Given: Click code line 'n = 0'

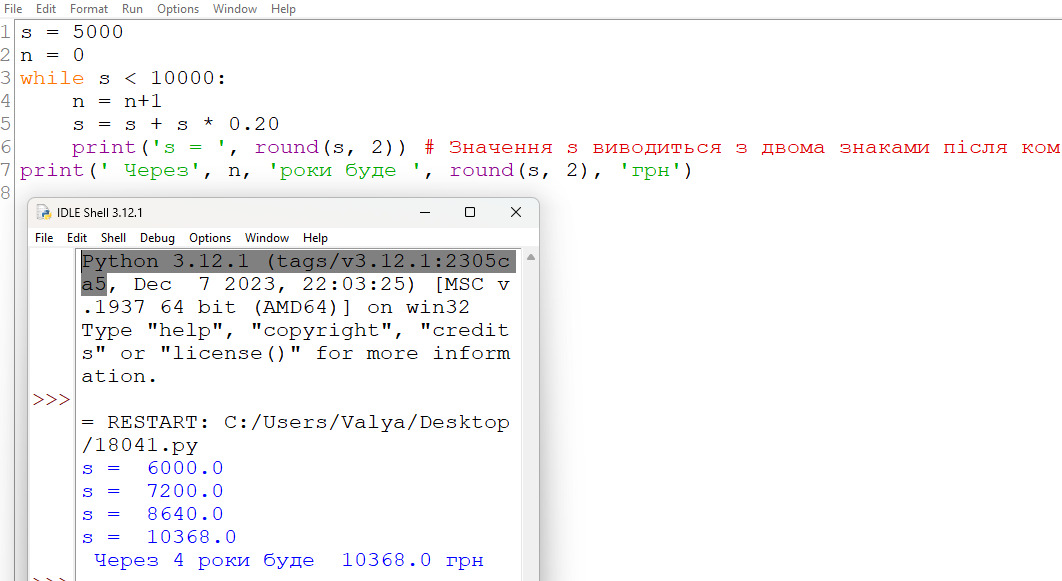Looking at the screenshot, I should click(x=52, y=55).
